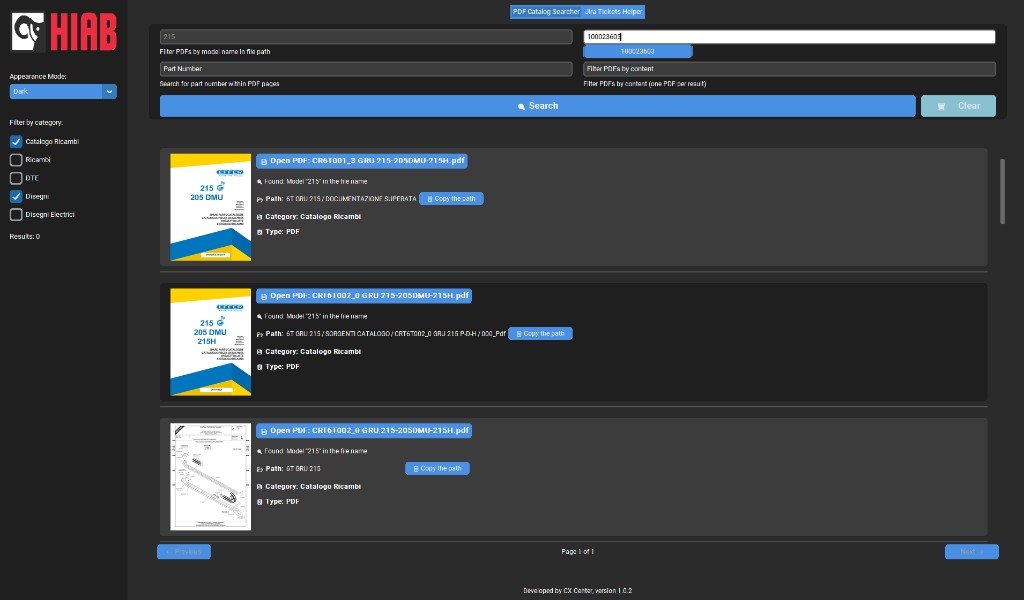Toggle the Catalogo Ricambi checkbox
1024x600 pixels.
(16, 142)
